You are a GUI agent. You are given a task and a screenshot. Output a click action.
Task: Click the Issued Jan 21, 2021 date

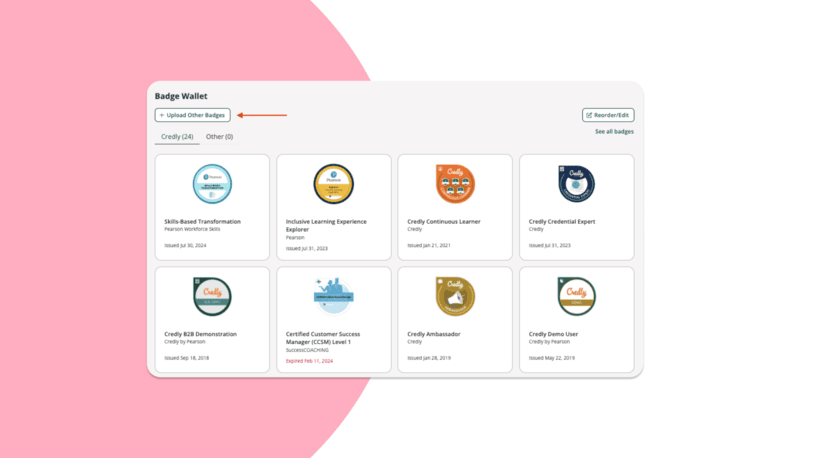429,245
